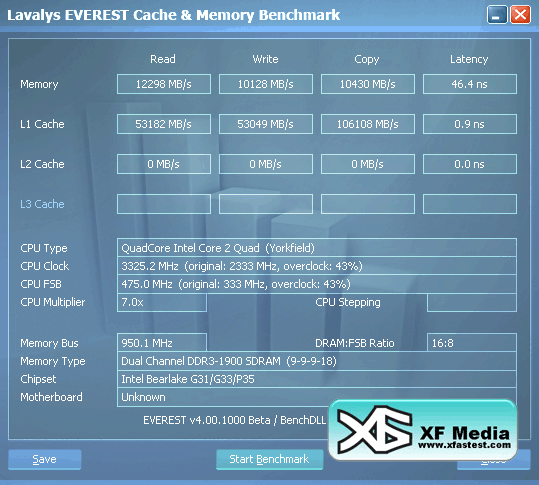Click the Save button

45,459
